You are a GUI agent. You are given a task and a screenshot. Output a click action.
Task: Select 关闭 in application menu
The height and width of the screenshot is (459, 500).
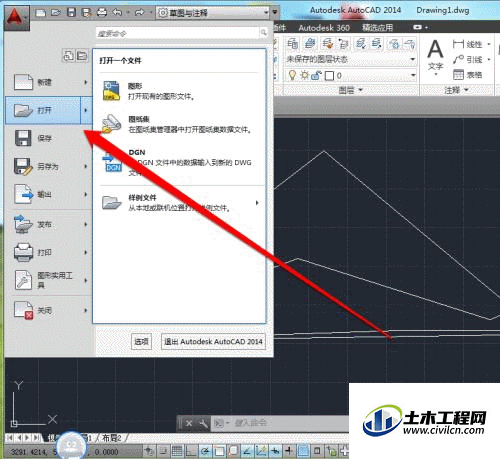pyautogui.click(x=47, y=310)
